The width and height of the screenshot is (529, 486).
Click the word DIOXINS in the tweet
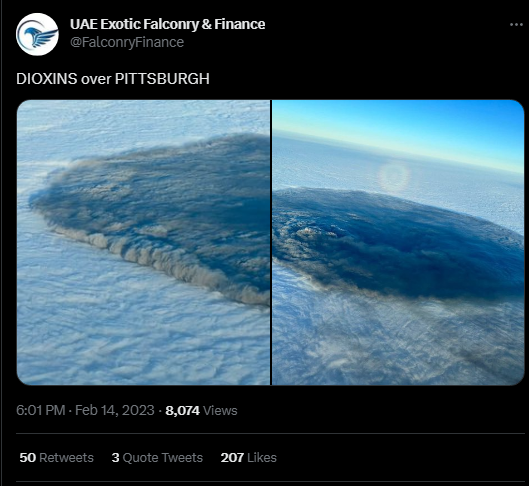[x=47, y=79]
